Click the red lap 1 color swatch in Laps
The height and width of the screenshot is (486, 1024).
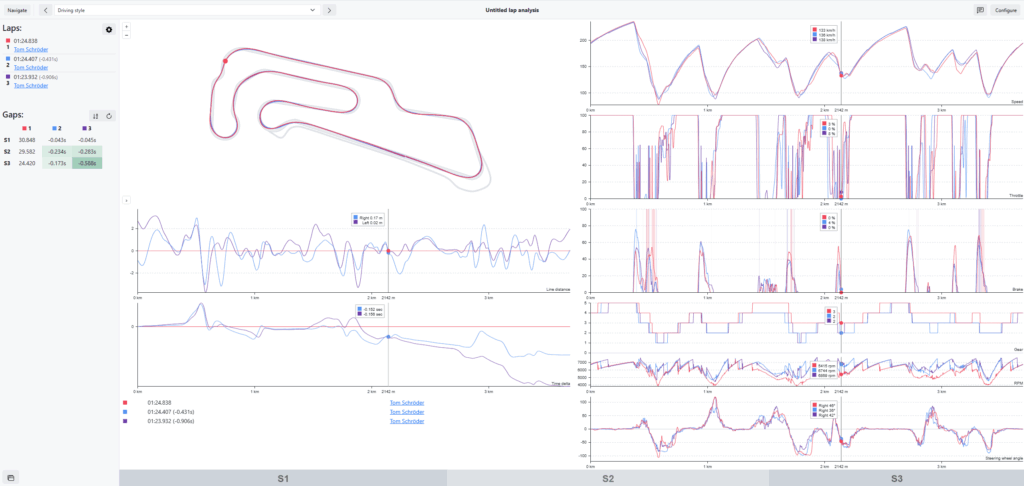8,41
